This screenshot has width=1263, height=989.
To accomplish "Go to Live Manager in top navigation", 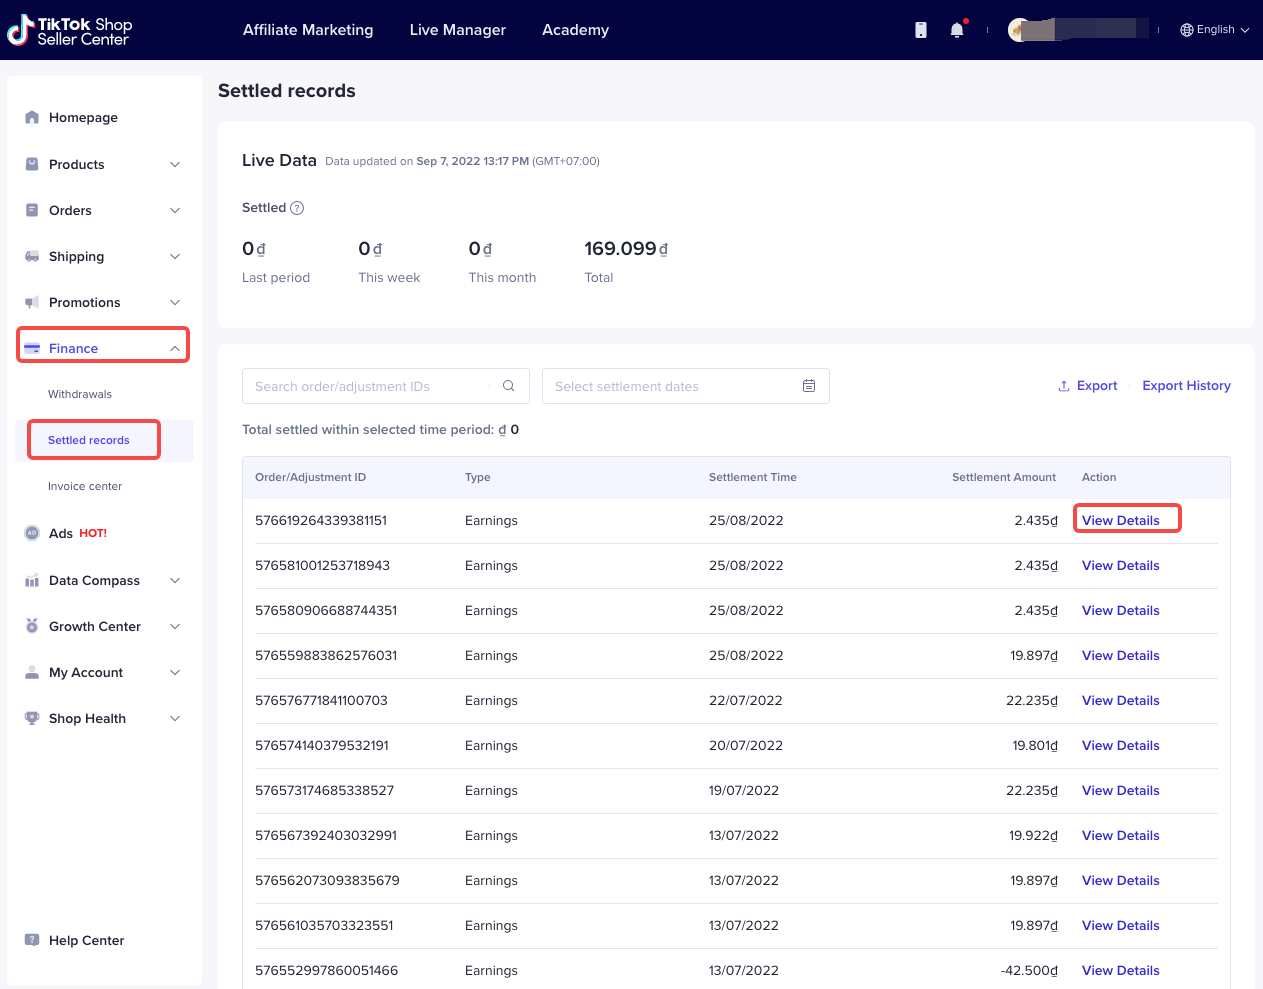I will (458, 30).
